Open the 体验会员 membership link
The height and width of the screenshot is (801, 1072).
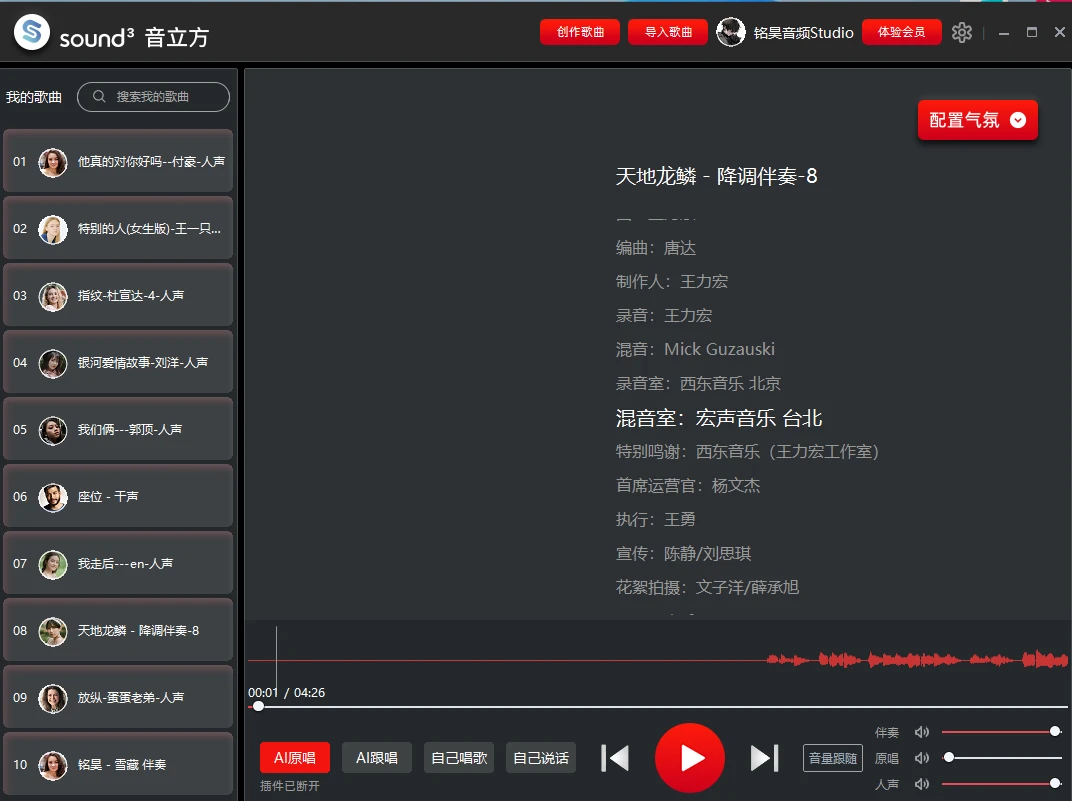click(901, 31)
